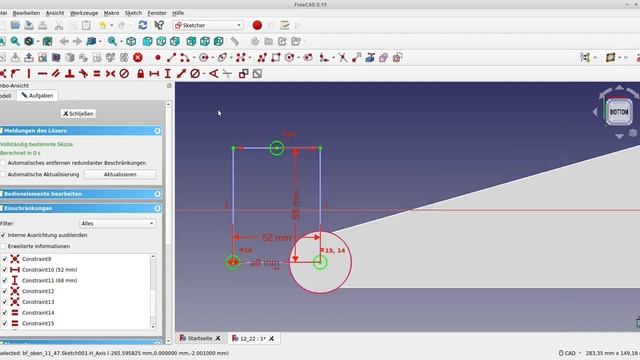Click the constraints list vertical scrollbar
The width and height of the screenshot is (640, 360).
[153, 291]
